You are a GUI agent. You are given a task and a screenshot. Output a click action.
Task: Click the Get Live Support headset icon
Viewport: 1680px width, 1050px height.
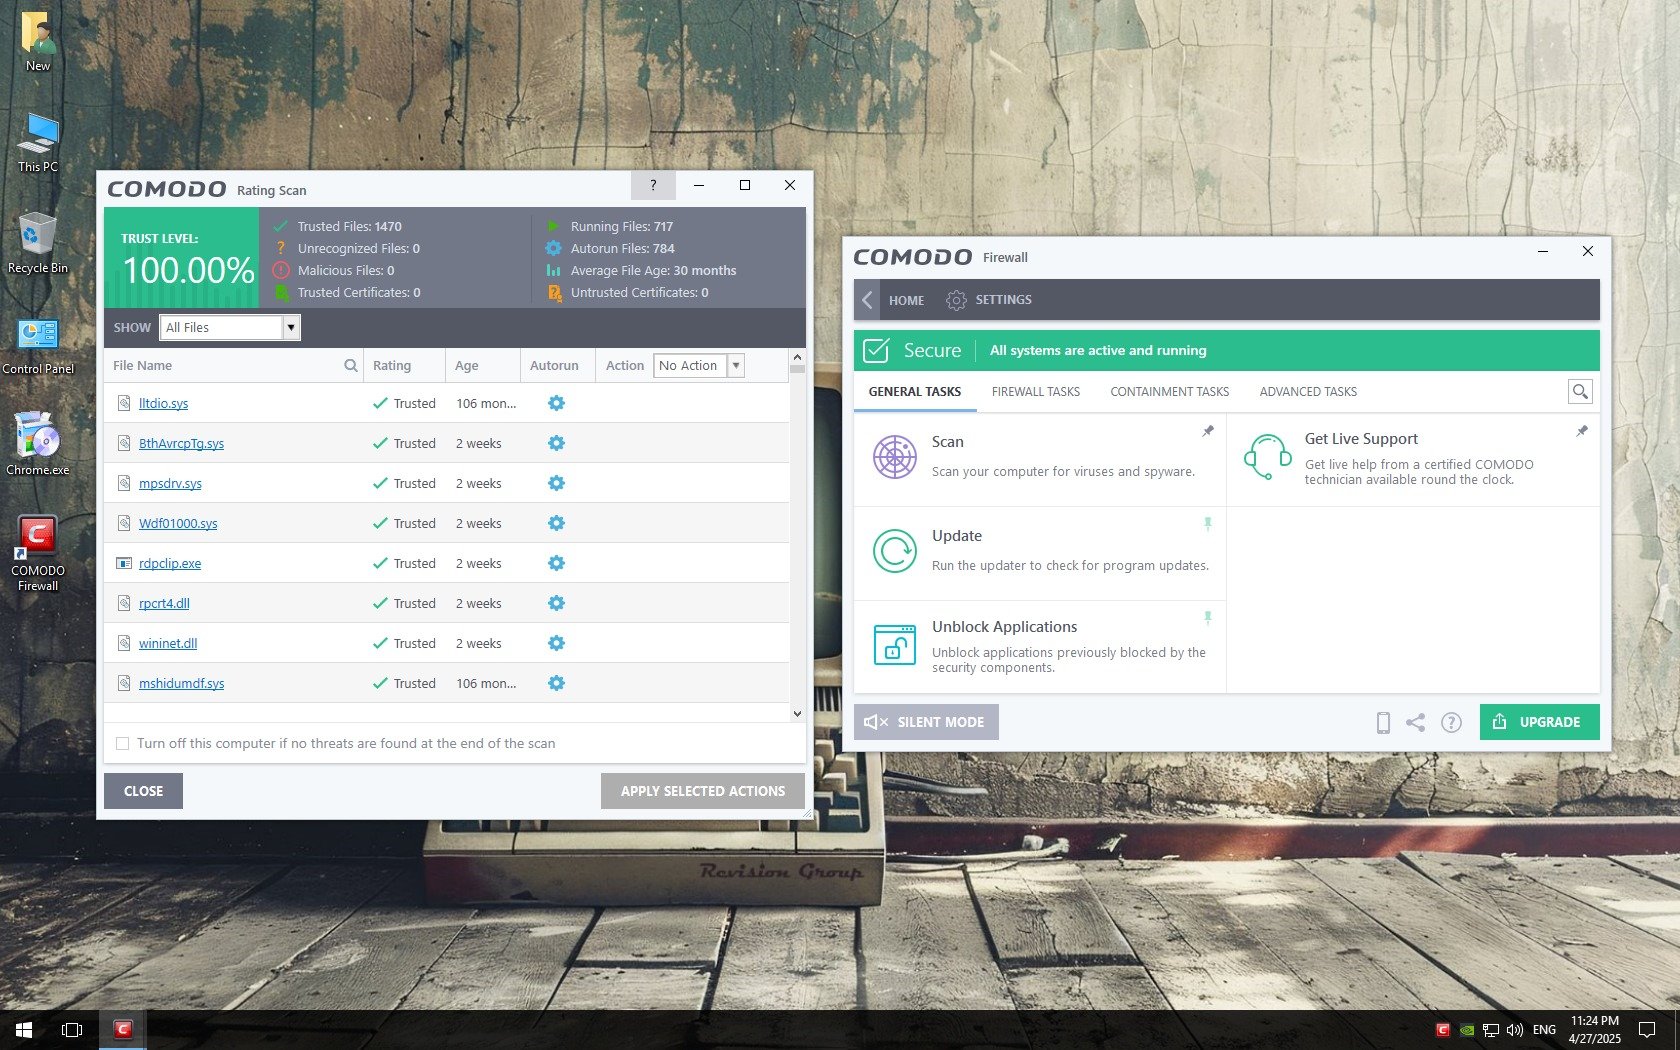pos(1267,457)
